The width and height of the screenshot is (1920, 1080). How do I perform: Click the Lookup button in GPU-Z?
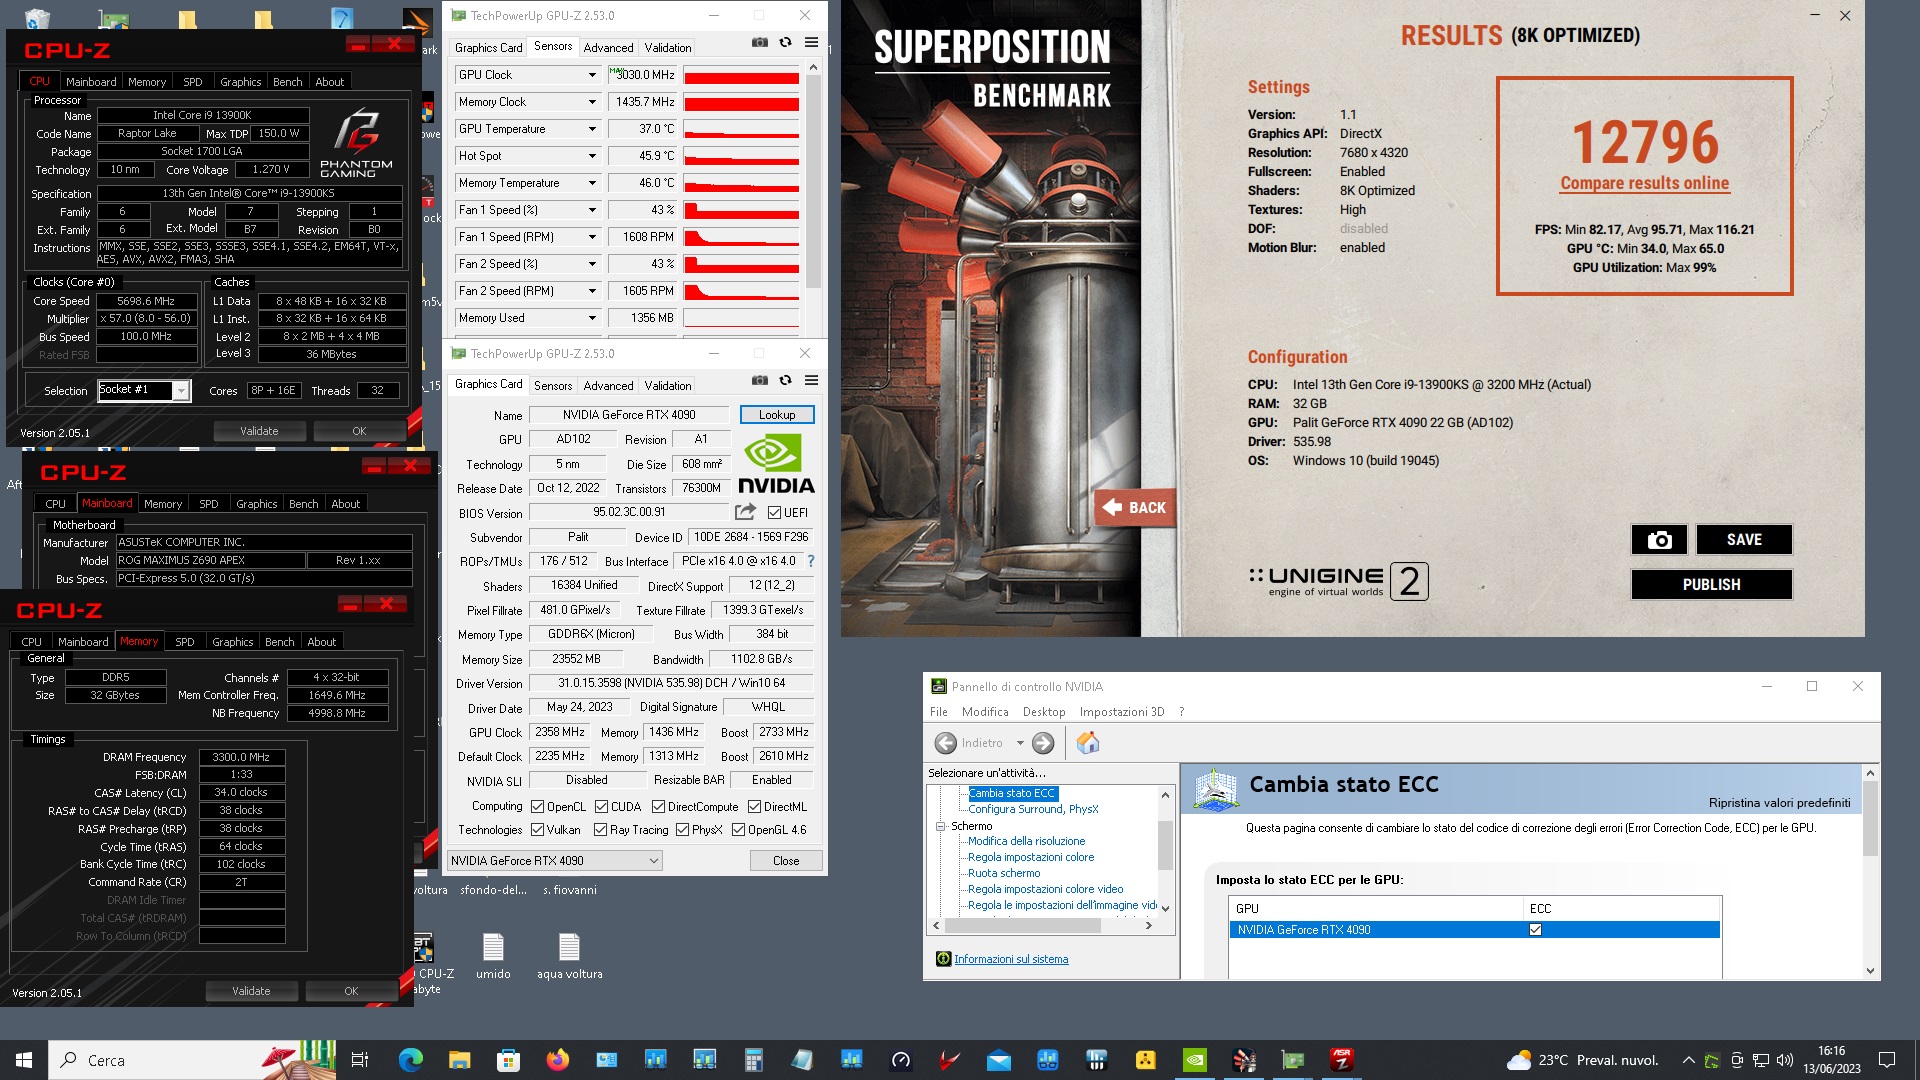point(777,415)
